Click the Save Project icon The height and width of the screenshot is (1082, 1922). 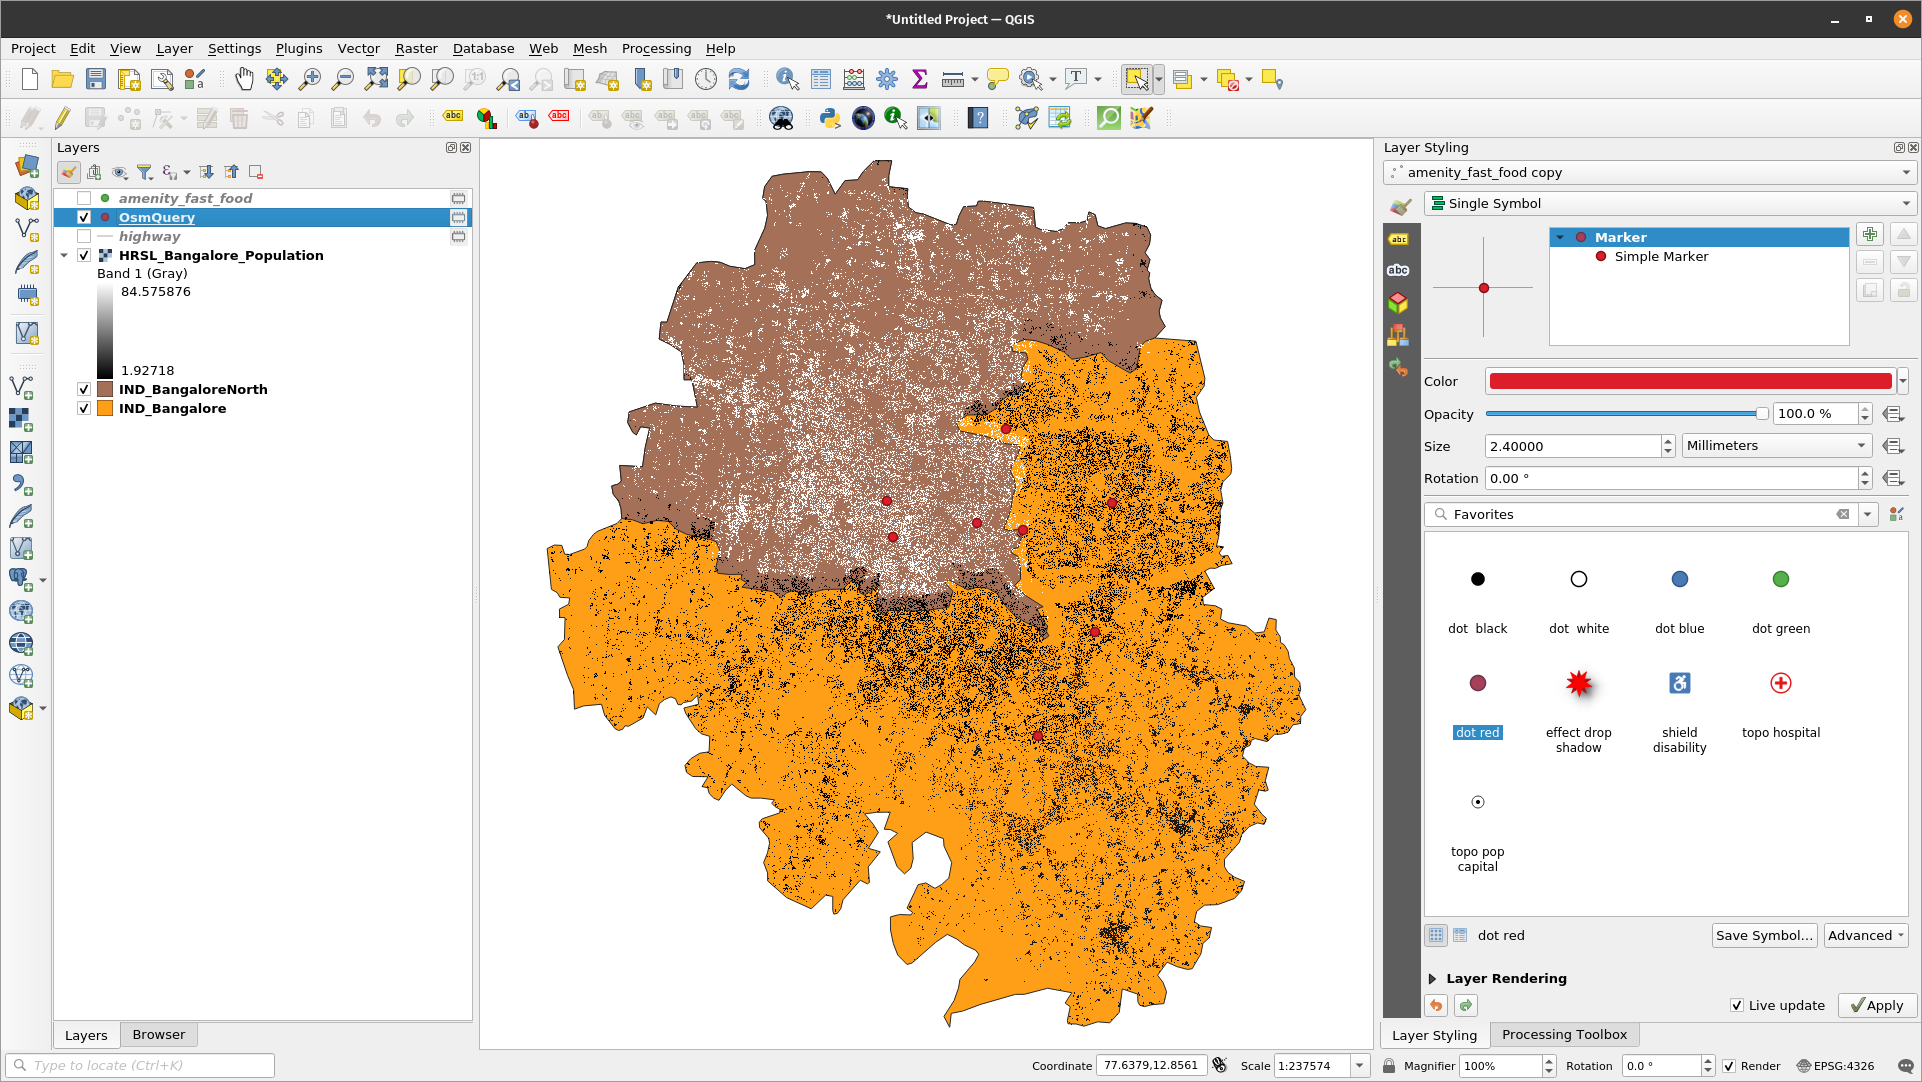click(x=95, y=80)
